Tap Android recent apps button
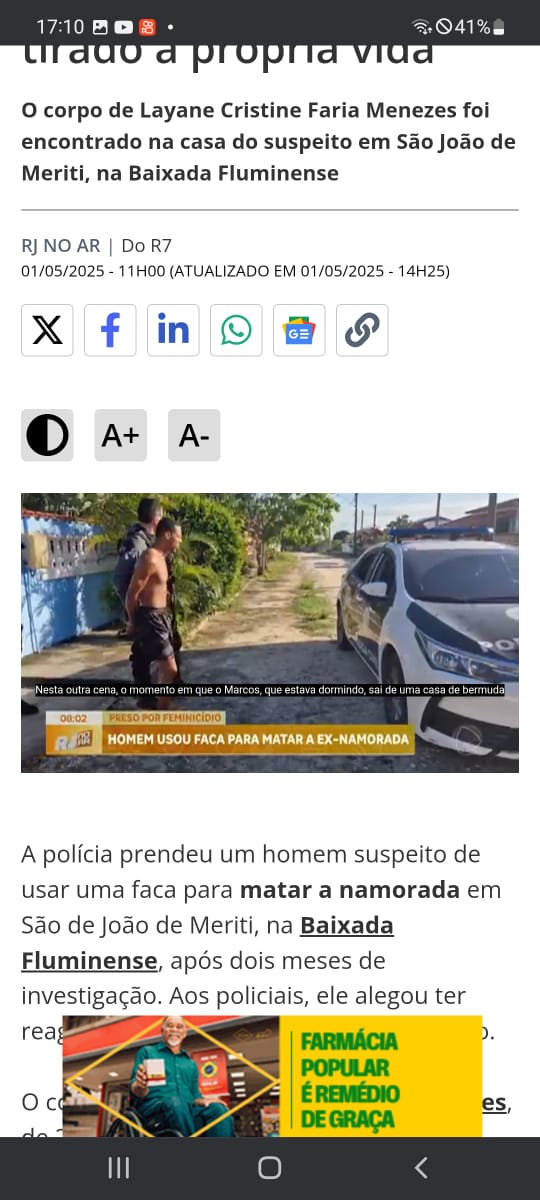The image size is (540, 1200). 118,1167
